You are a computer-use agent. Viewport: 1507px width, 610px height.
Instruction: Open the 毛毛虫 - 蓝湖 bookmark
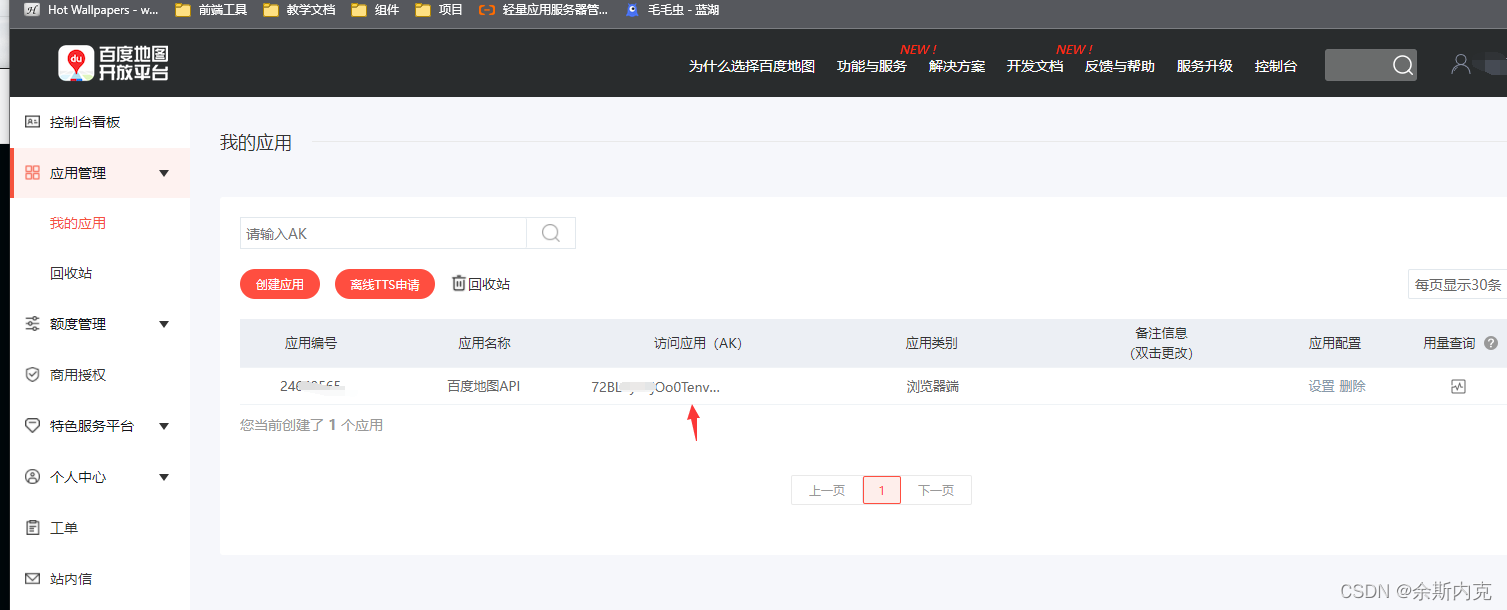click(x=672, y=10)
